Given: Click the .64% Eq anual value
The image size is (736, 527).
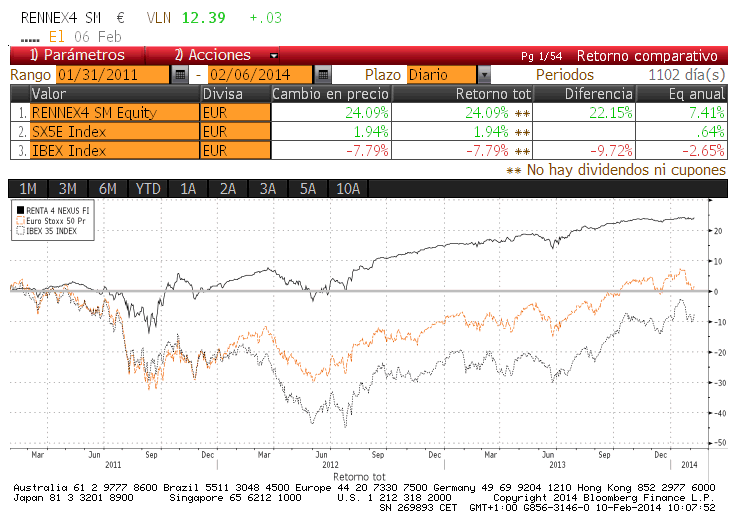Looking at the screenshot, I should [710, 131].
